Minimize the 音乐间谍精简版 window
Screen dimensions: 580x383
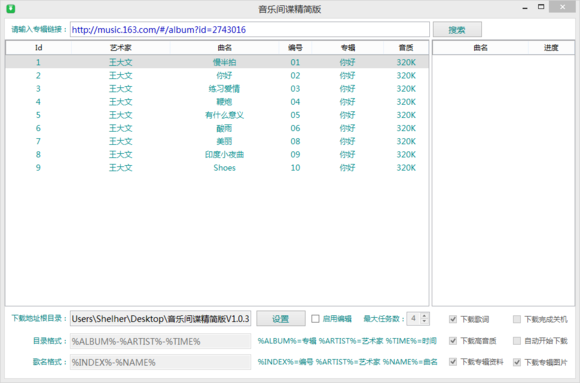pos(525,7)
